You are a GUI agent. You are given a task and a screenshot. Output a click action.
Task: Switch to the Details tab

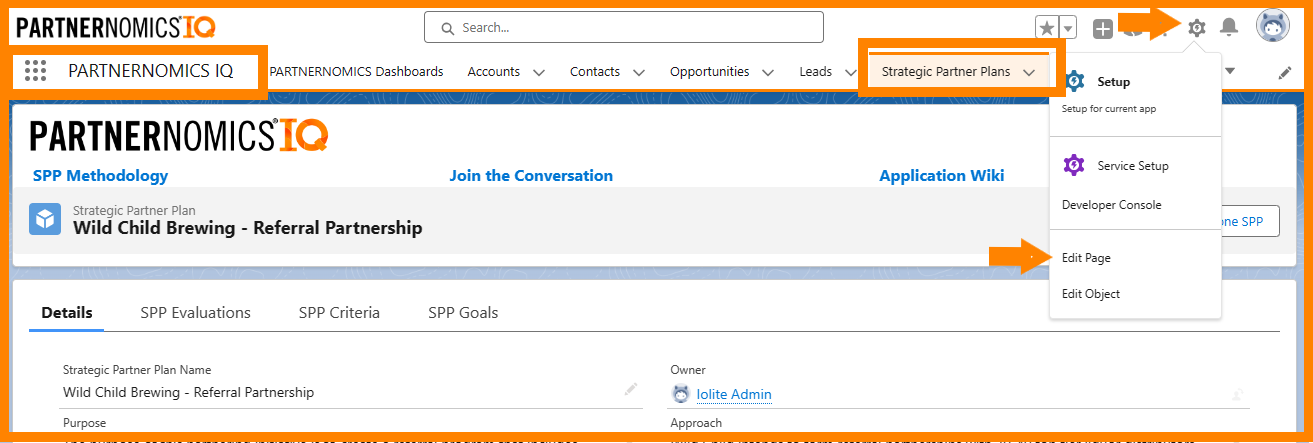(x=67, y=313)
